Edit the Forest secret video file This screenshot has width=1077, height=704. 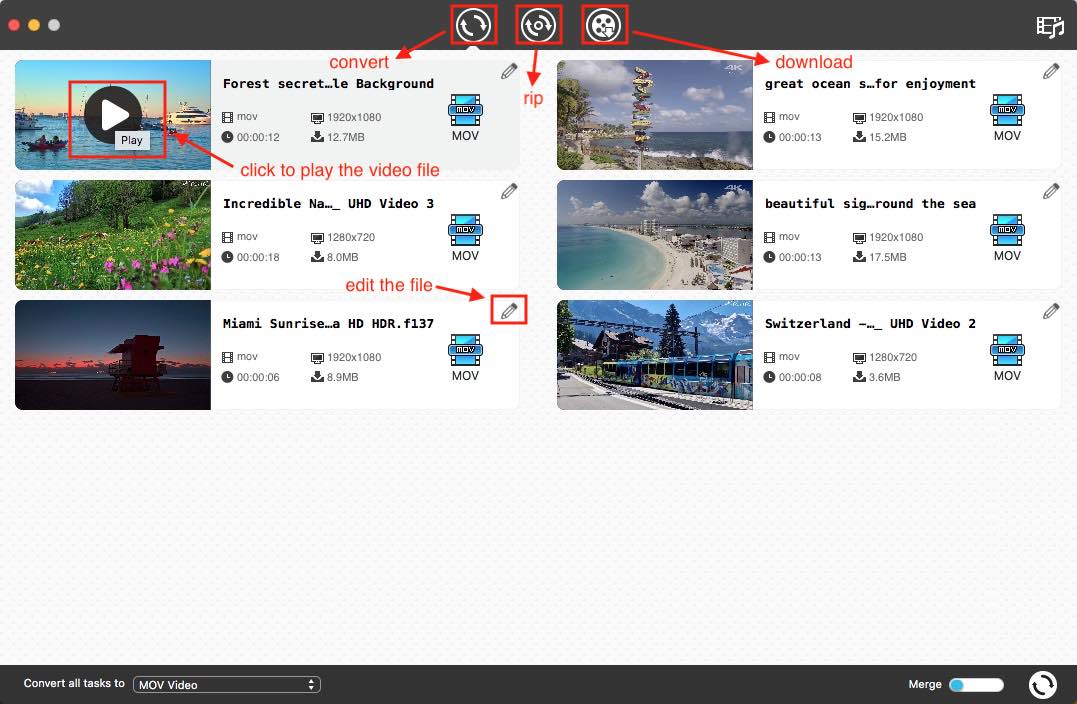coord(508,70)
